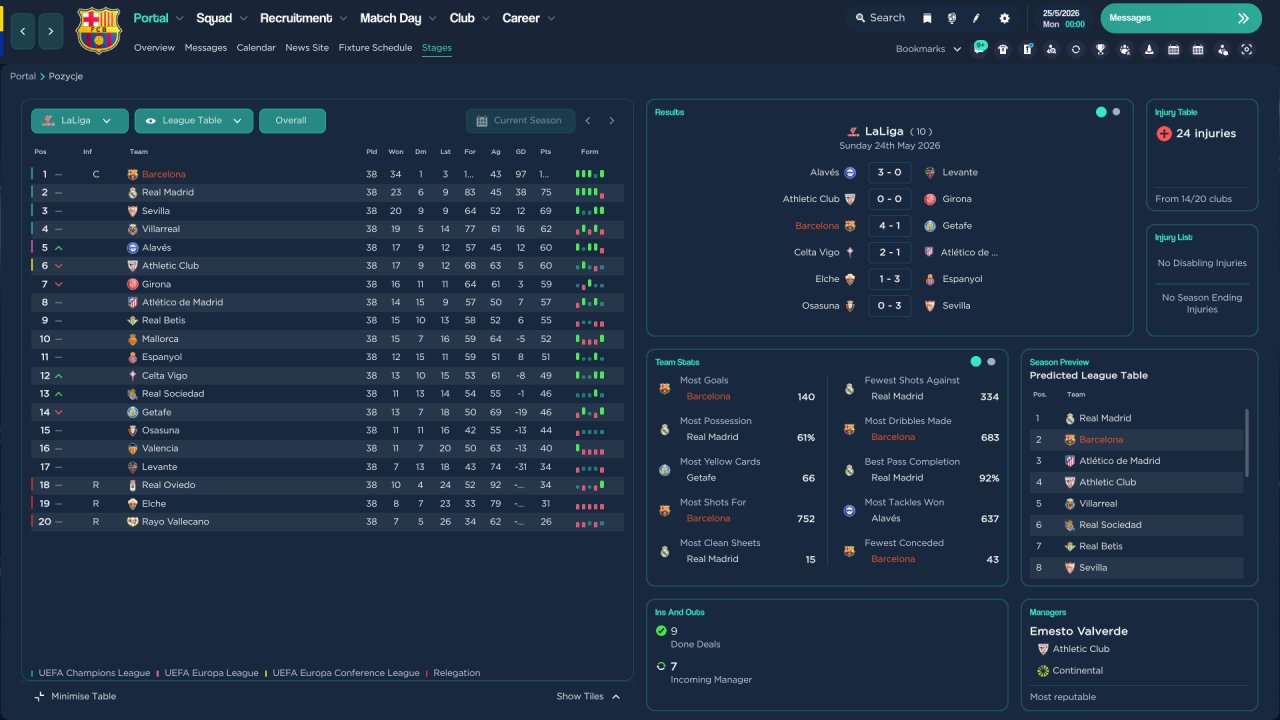Click the Espanyol crest in the Results panel

coord(931,279)
